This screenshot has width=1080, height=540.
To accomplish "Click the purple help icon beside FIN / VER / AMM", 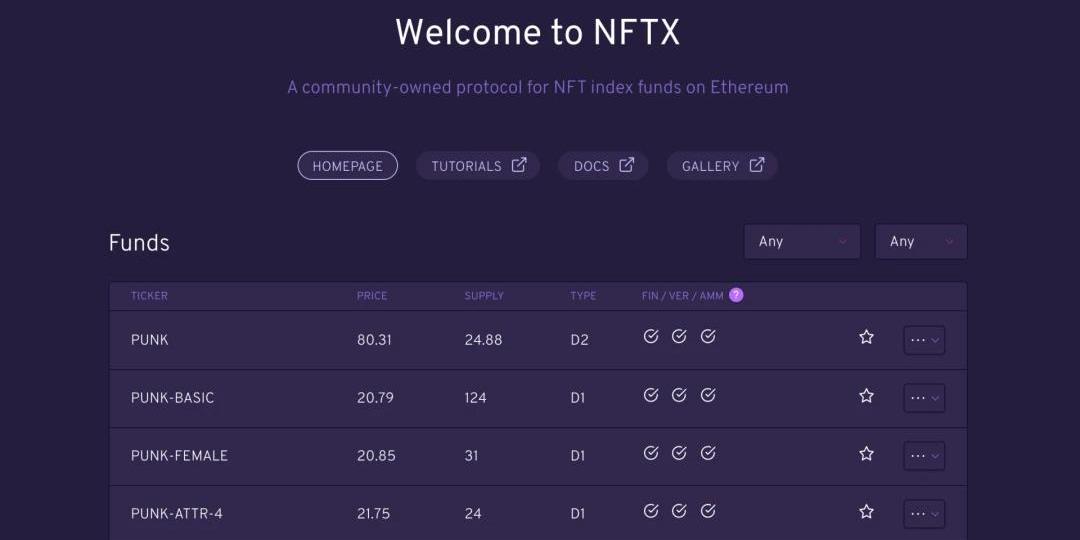I will (x=736, y=295).
